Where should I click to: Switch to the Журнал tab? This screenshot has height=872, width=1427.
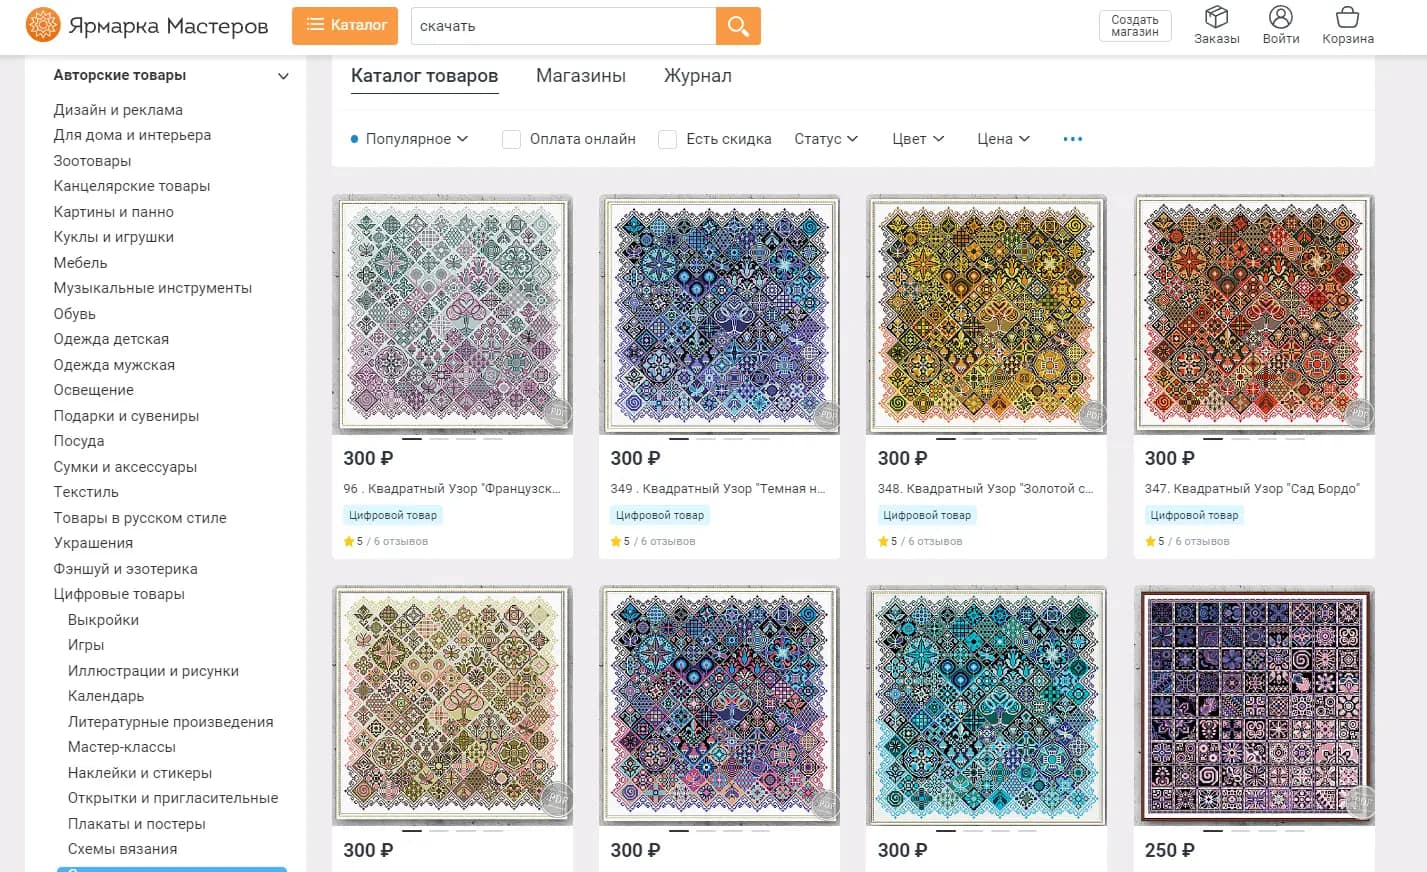point(697,76)
